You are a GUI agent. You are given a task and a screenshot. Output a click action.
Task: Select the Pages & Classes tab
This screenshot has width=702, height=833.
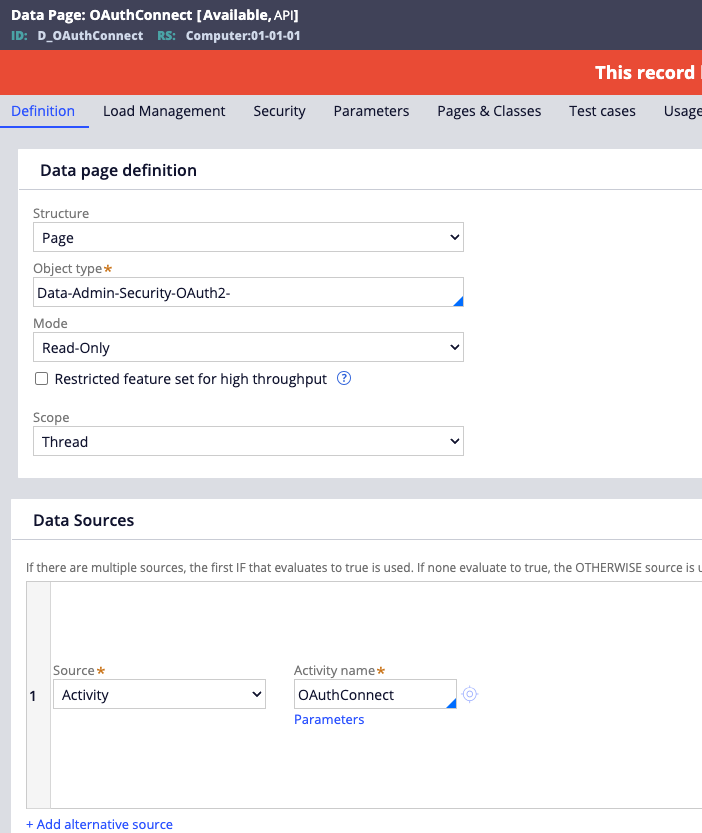pyautogui.click(x=489, y=111)
